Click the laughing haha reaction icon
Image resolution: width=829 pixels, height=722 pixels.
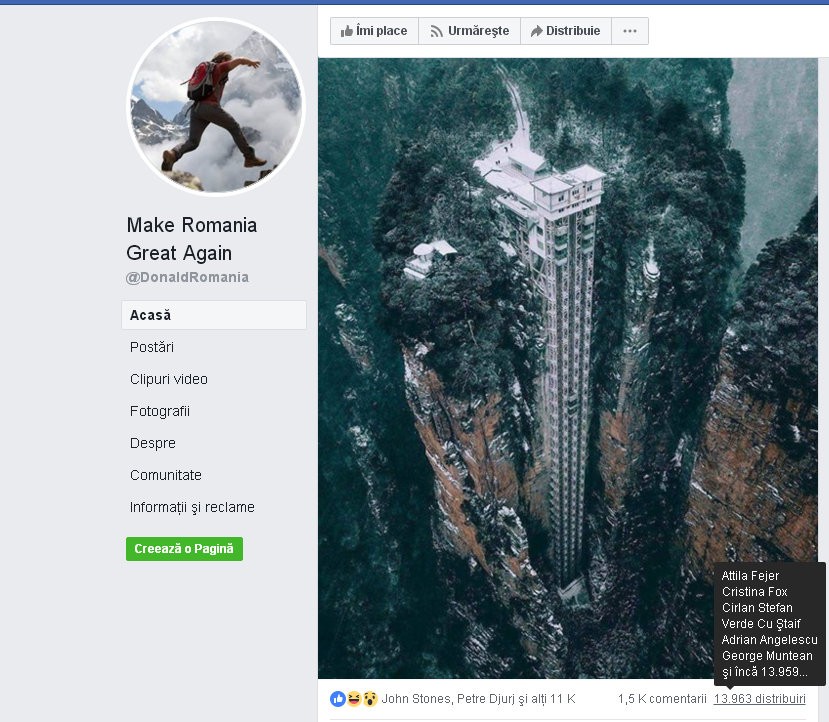354,698
